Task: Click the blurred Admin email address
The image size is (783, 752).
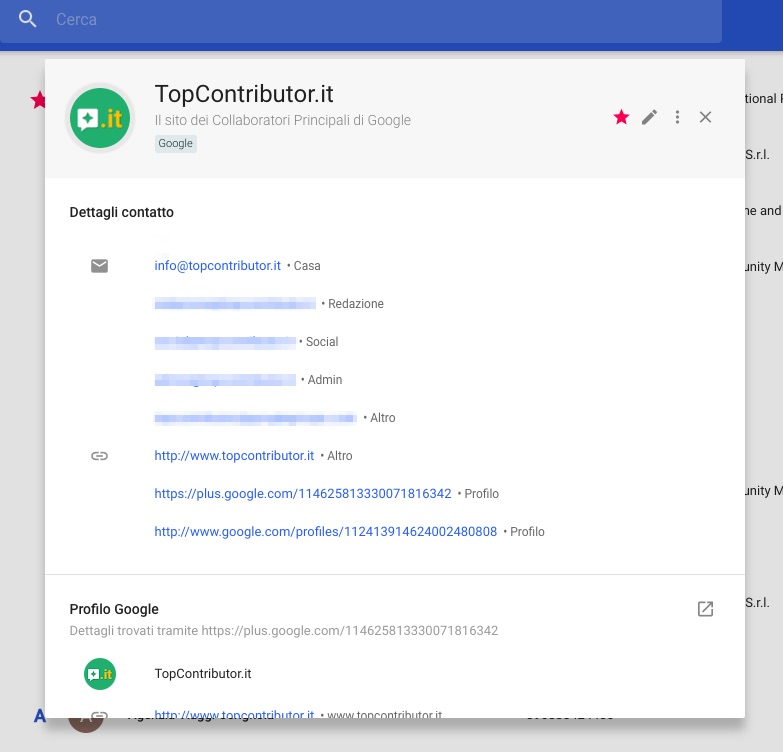Action: (x=225, y=379)
